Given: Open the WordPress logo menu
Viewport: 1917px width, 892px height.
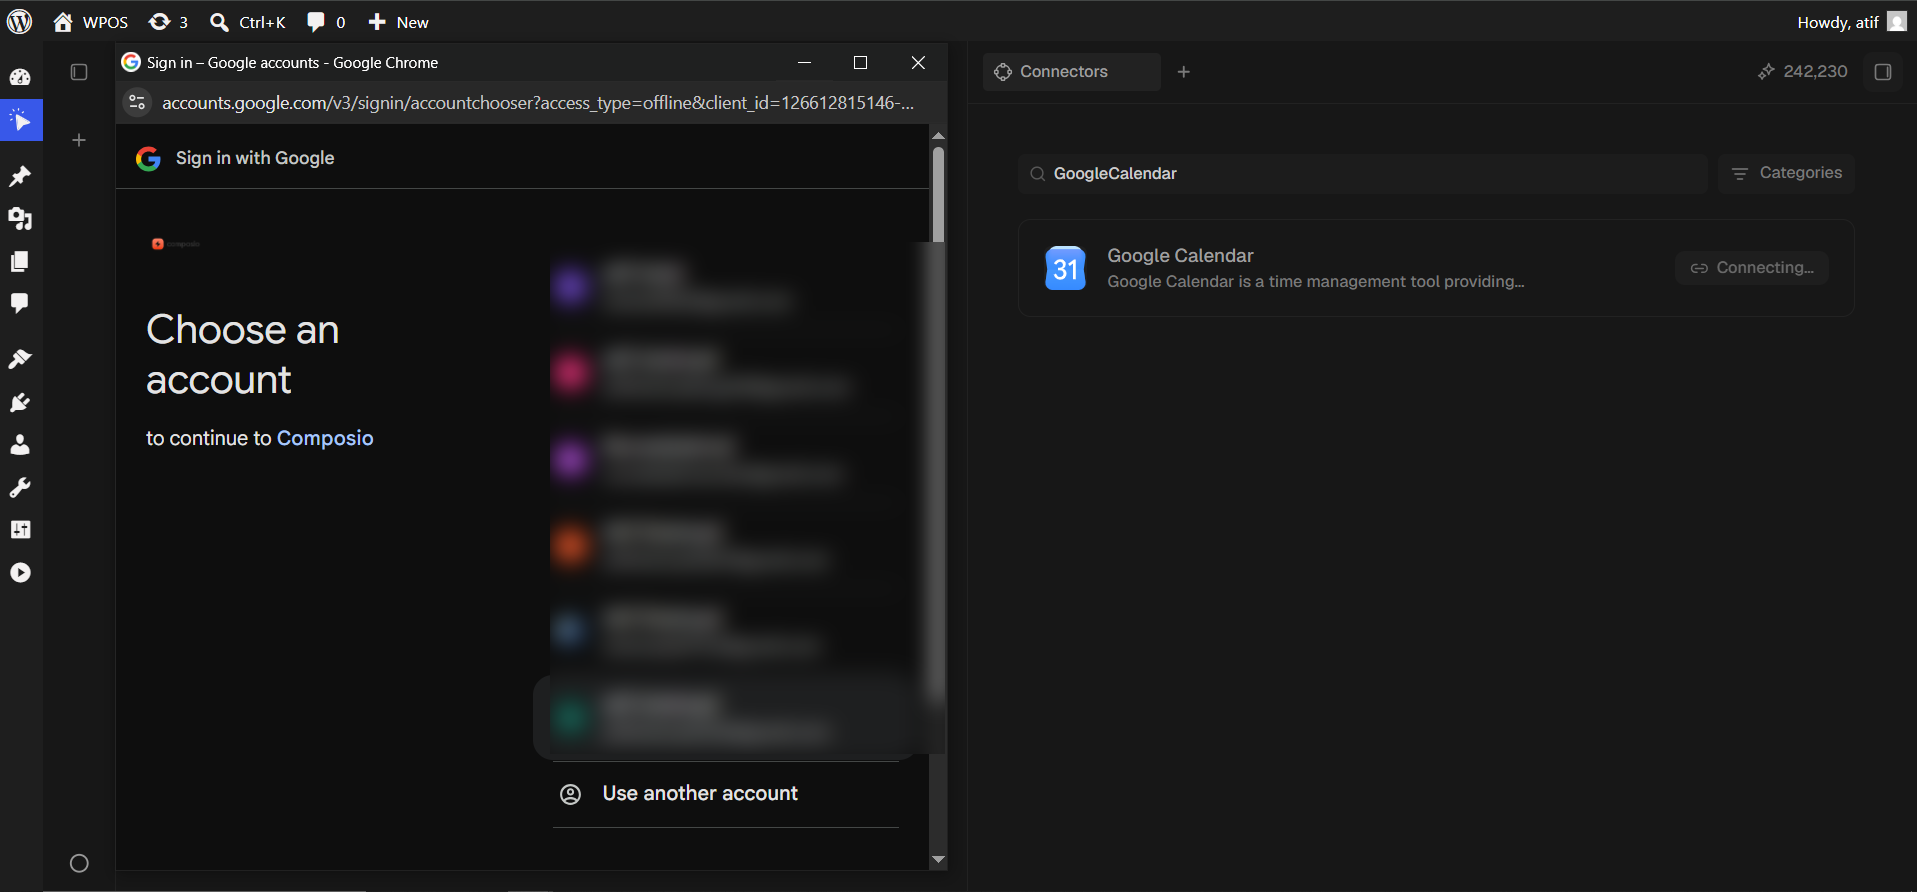Looking at the screenshot, I should click(x=20, y=22).
